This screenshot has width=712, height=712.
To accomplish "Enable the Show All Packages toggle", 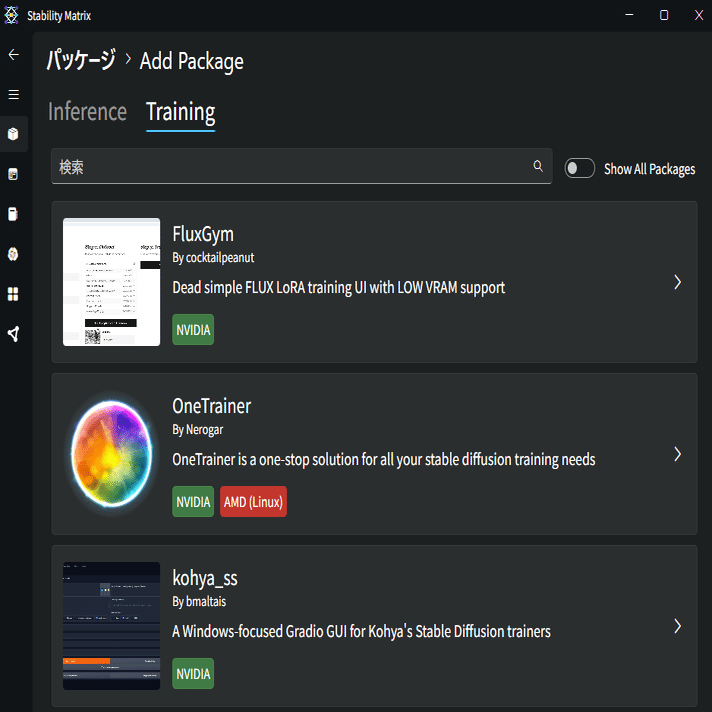I will [580, 168].
